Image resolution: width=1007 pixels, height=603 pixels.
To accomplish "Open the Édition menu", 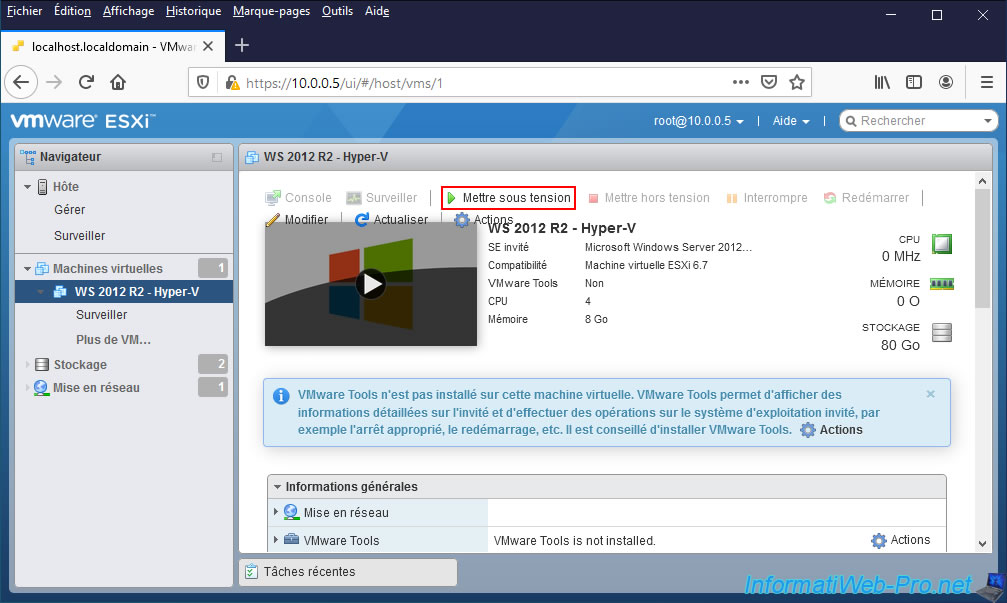I will click(x=72, y=11).
